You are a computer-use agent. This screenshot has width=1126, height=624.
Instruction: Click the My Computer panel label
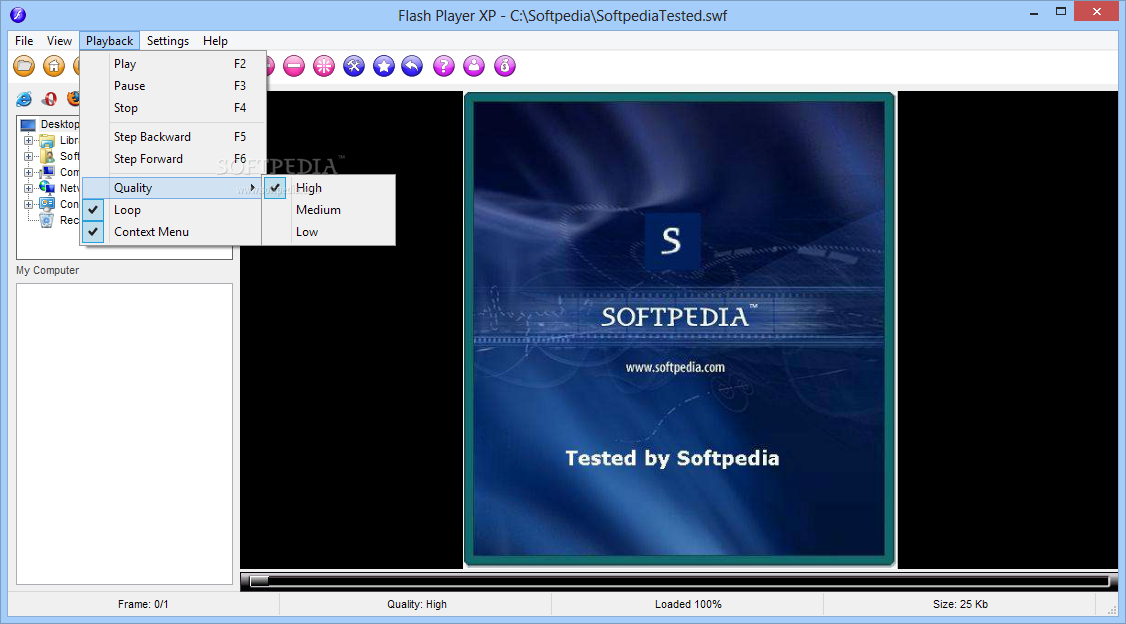coord(47,271)
